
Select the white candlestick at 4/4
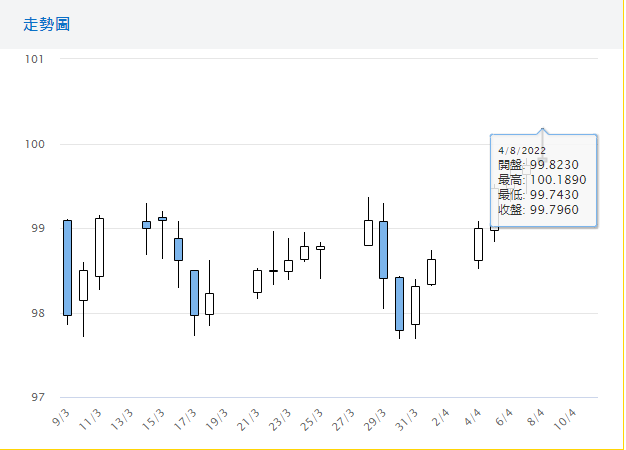coord(478,244)
